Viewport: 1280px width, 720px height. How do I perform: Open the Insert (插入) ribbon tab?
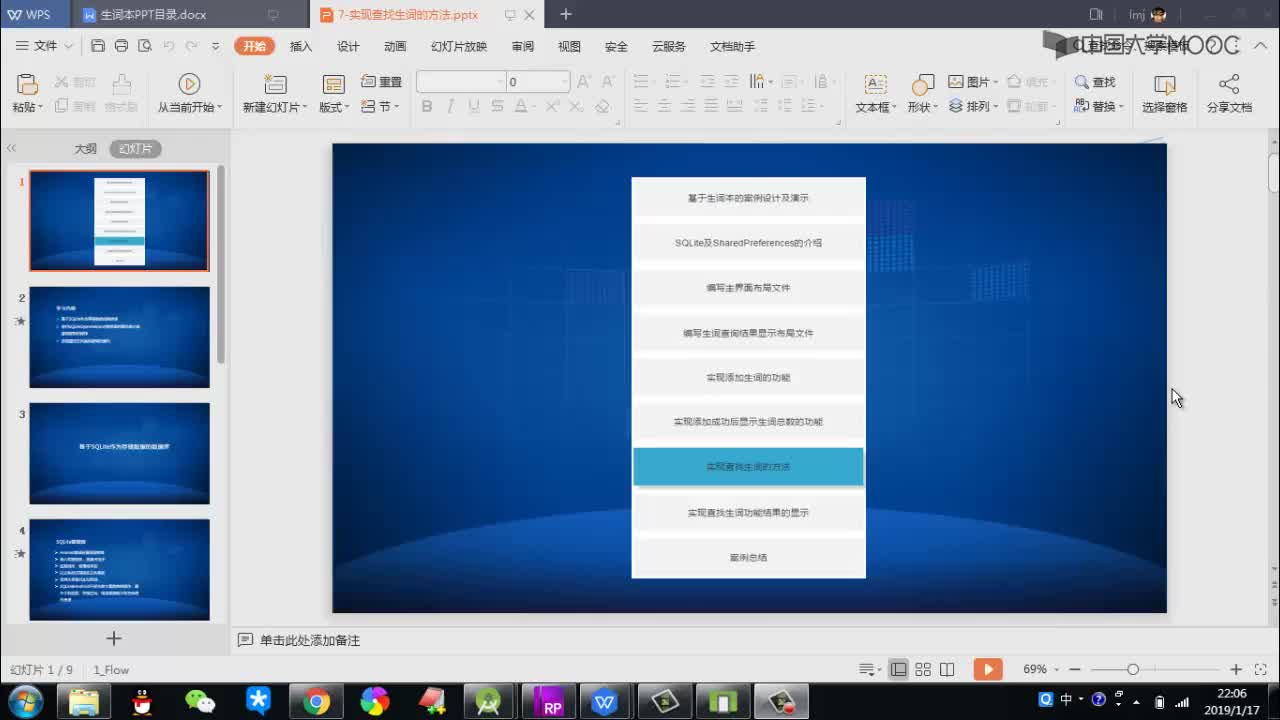(x=300, y=46)
